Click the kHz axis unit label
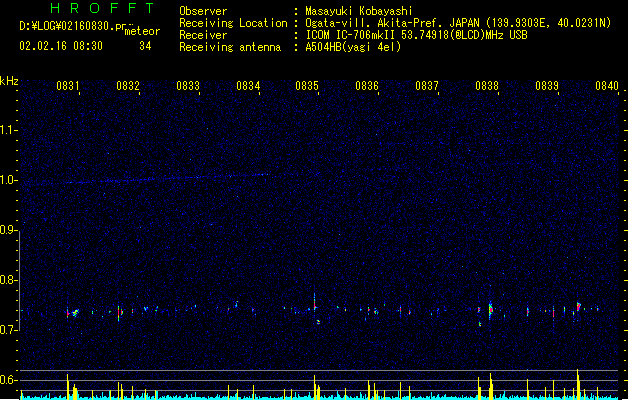 9,81
